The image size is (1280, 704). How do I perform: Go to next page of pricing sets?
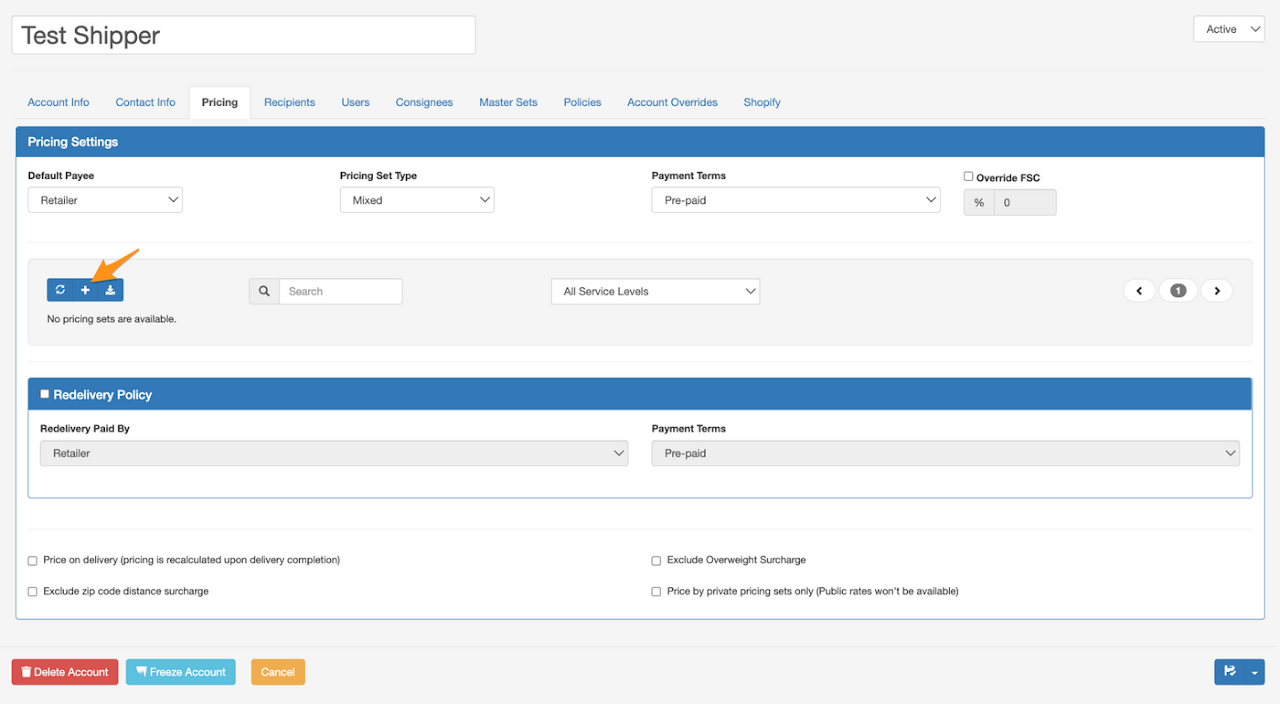tap(1217, 291)
